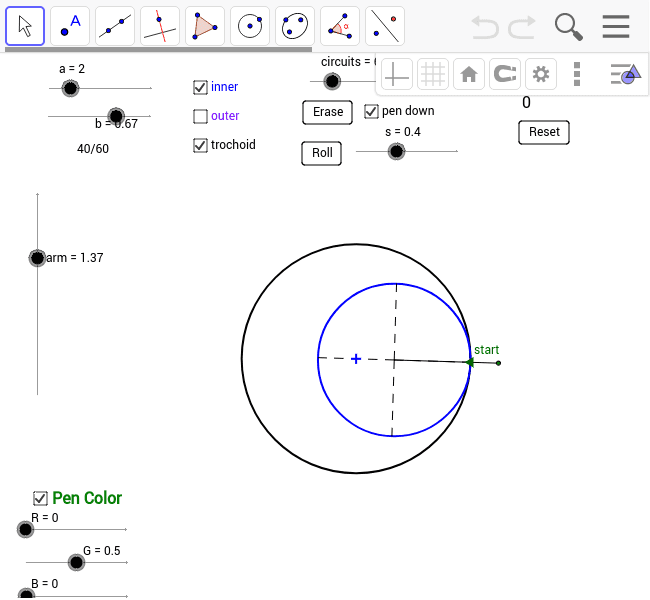Open the hamburger main menu

(616, 27)
